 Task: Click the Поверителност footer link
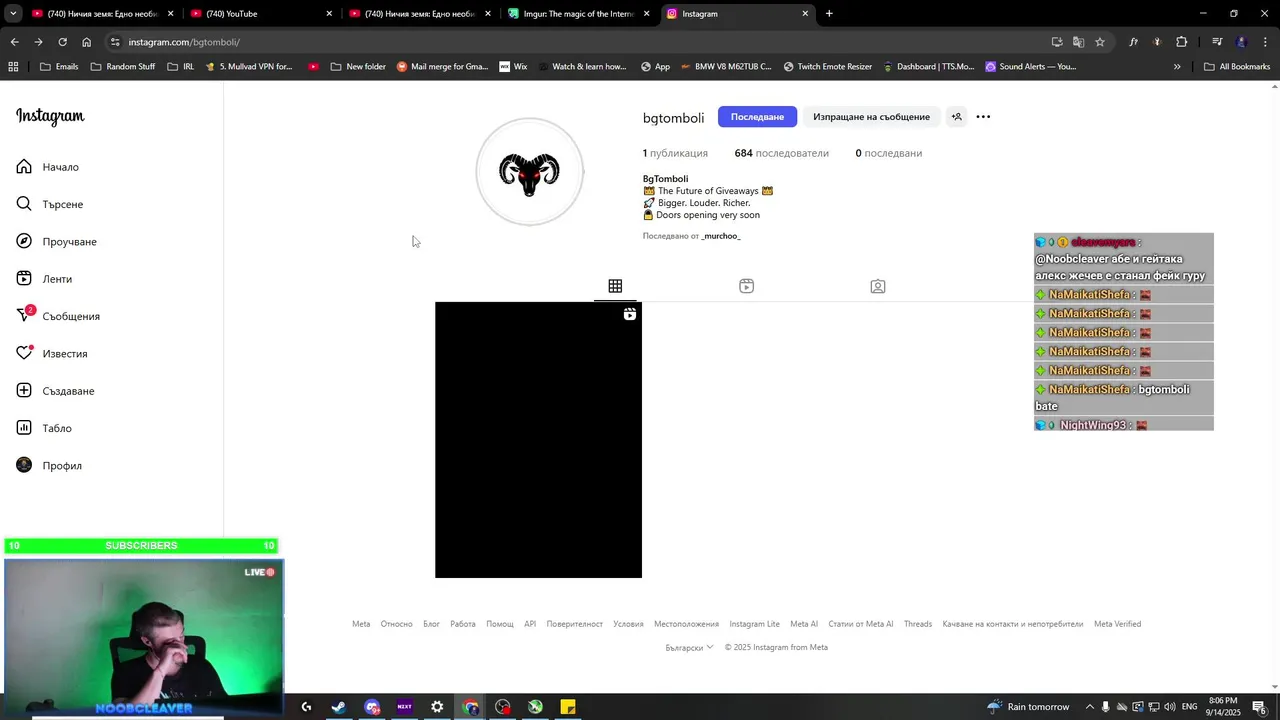[x=574, y=624]
